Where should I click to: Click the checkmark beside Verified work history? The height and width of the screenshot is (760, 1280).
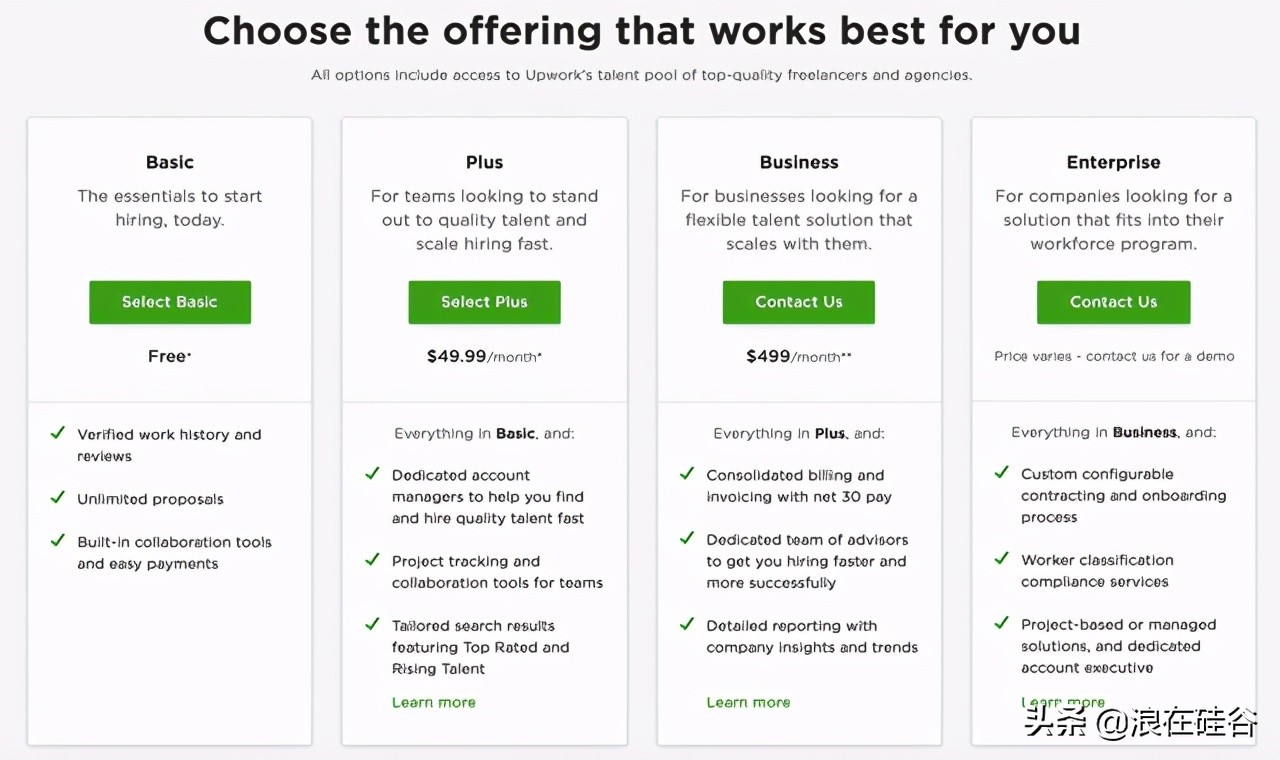point(57,434)
